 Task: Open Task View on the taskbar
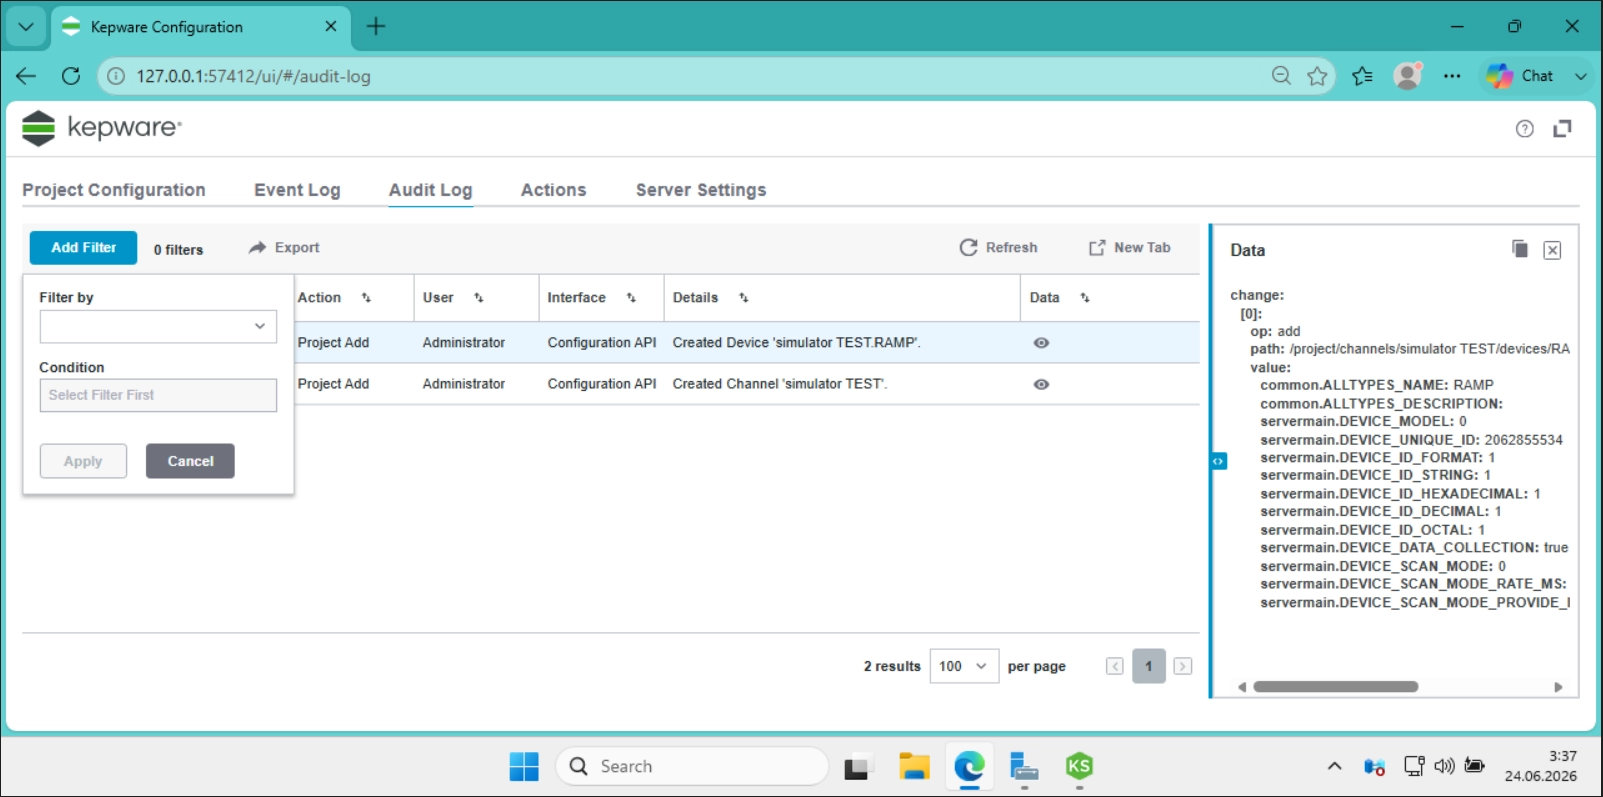pos(857,767)
